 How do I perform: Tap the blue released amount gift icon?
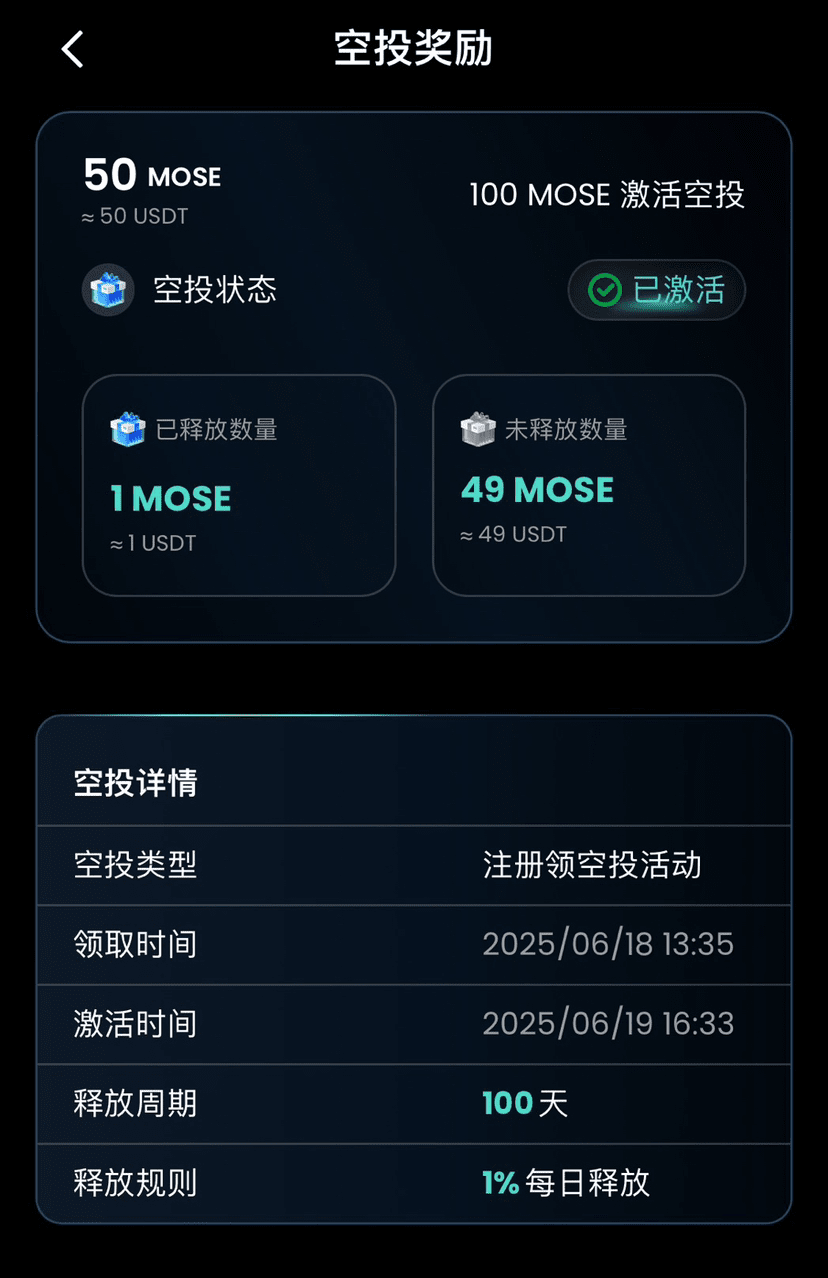tap(127, 430)
